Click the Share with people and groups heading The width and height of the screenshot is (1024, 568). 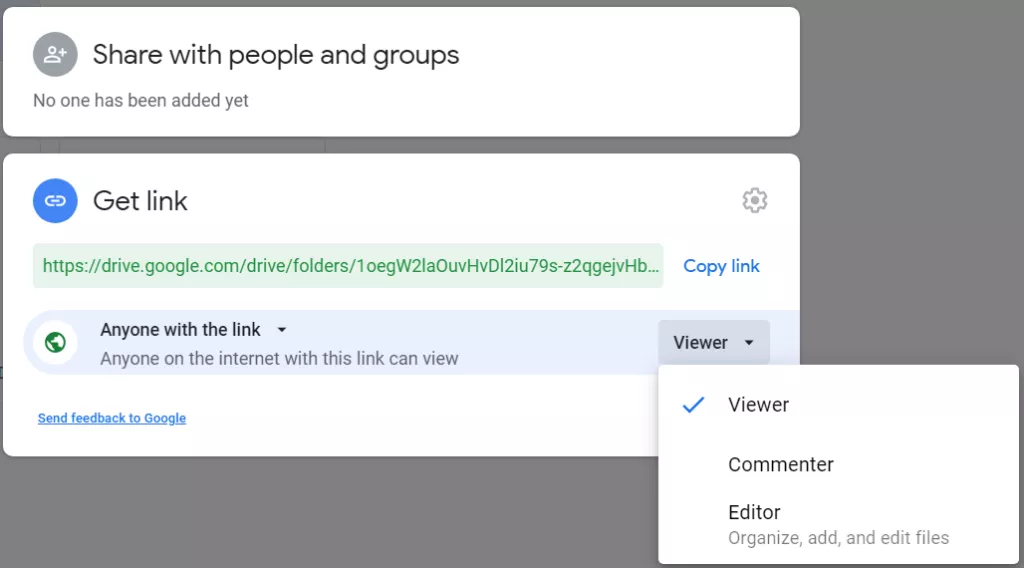[276, 55]
